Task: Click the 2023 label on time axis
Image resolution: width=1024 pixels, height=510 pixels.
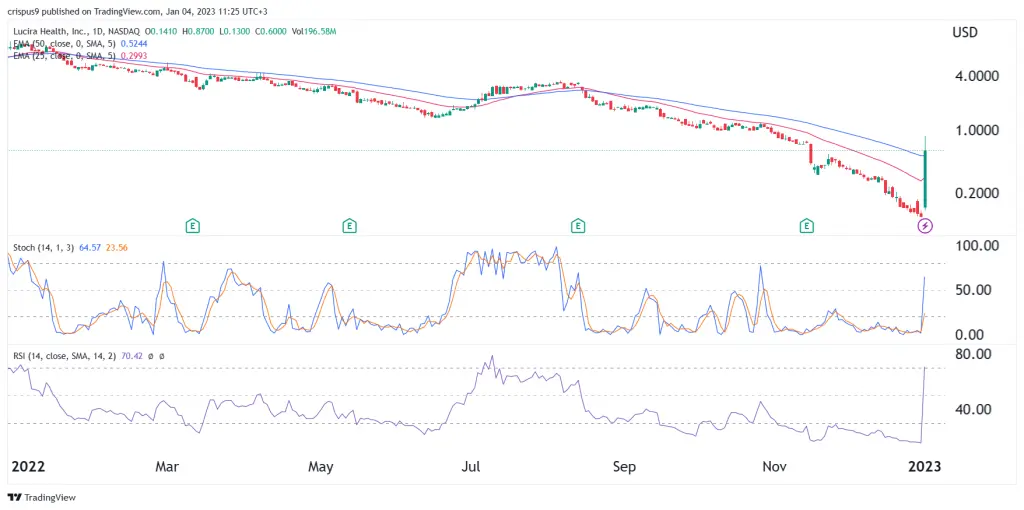Action: (x=927, y=468)
